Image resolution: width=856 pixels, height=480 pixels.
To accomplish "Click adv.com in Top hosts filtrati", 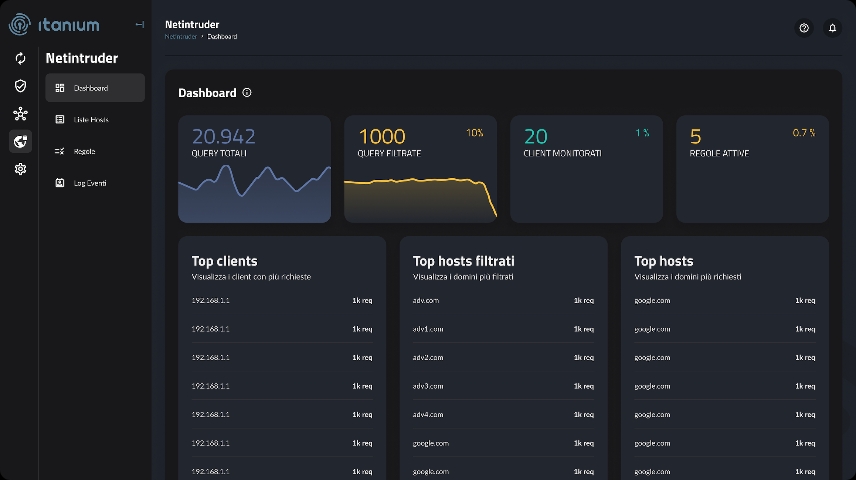I will (426, 300).
